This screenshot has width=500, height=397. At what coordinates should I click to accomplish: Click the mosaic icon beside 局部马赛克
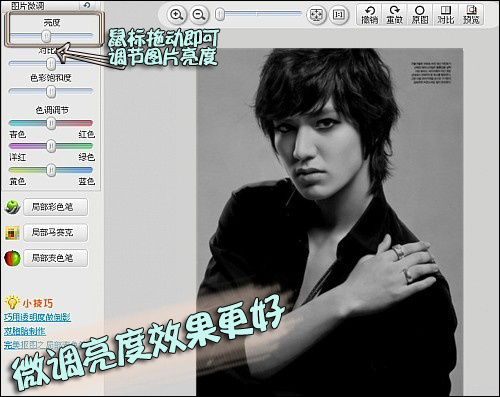click(12, 233)
